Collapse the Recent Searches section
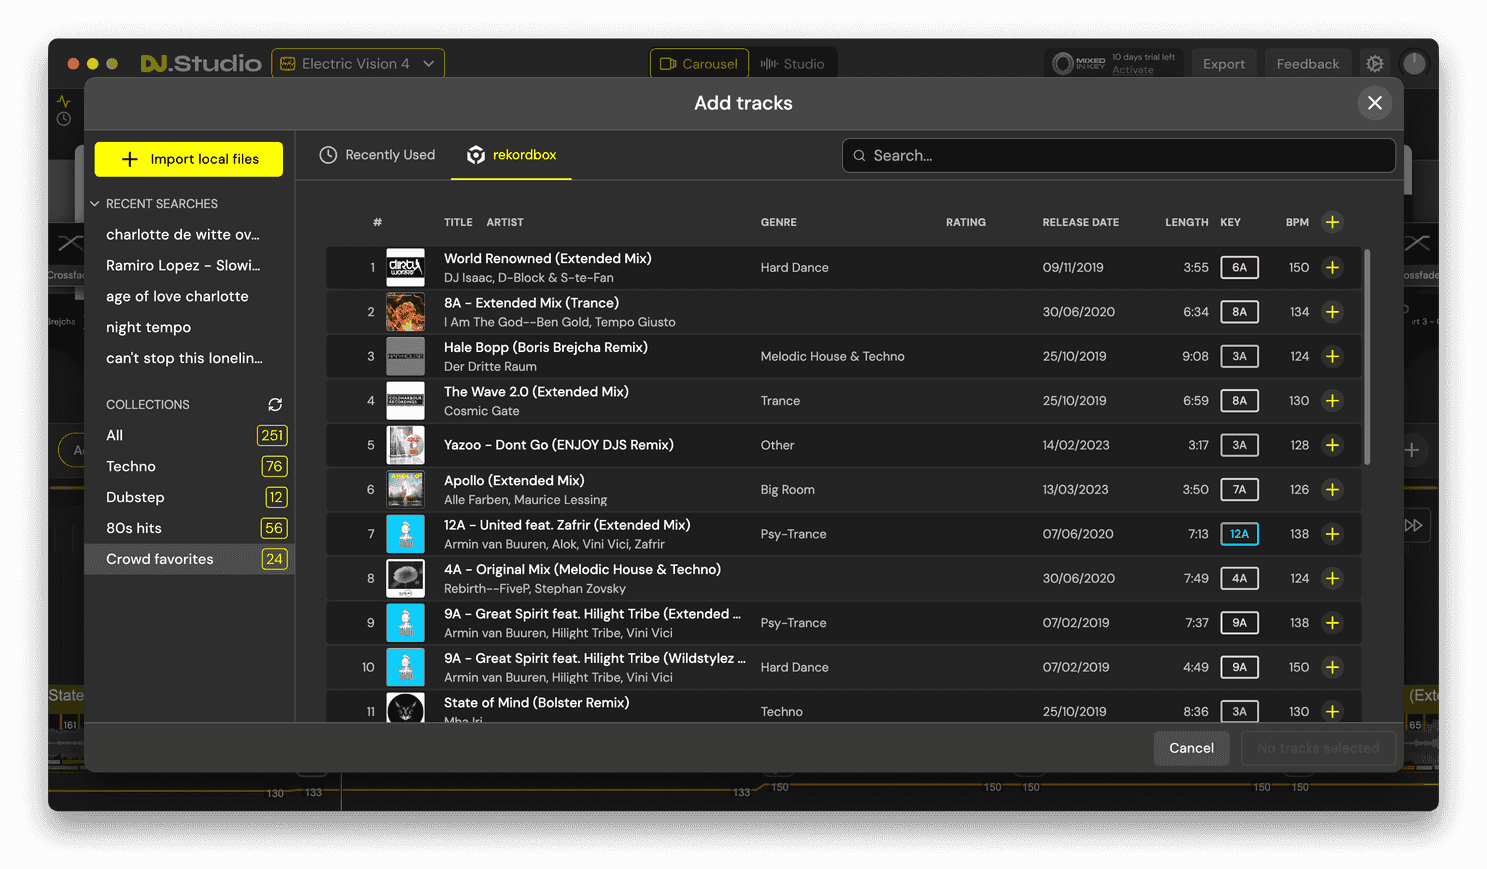 click(x=95, y=204)
